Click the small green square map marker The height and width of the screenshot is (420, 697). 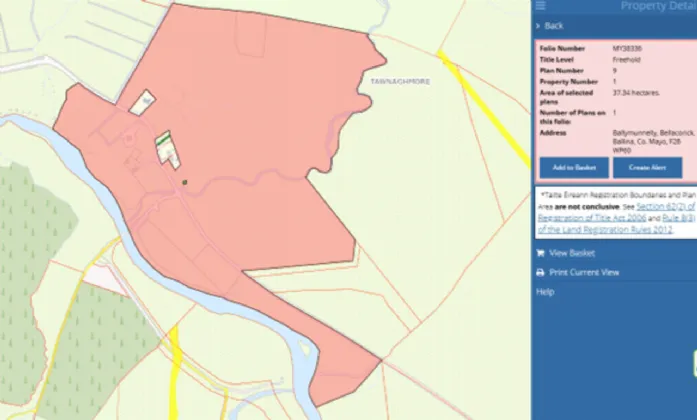(184, 182)
